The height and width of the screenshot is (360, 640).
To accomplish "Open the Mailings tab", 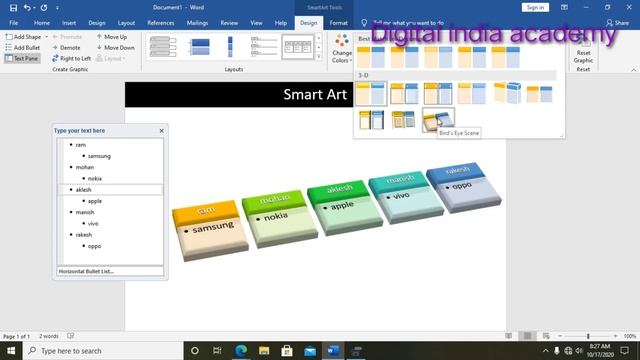I will click(198, 23).
